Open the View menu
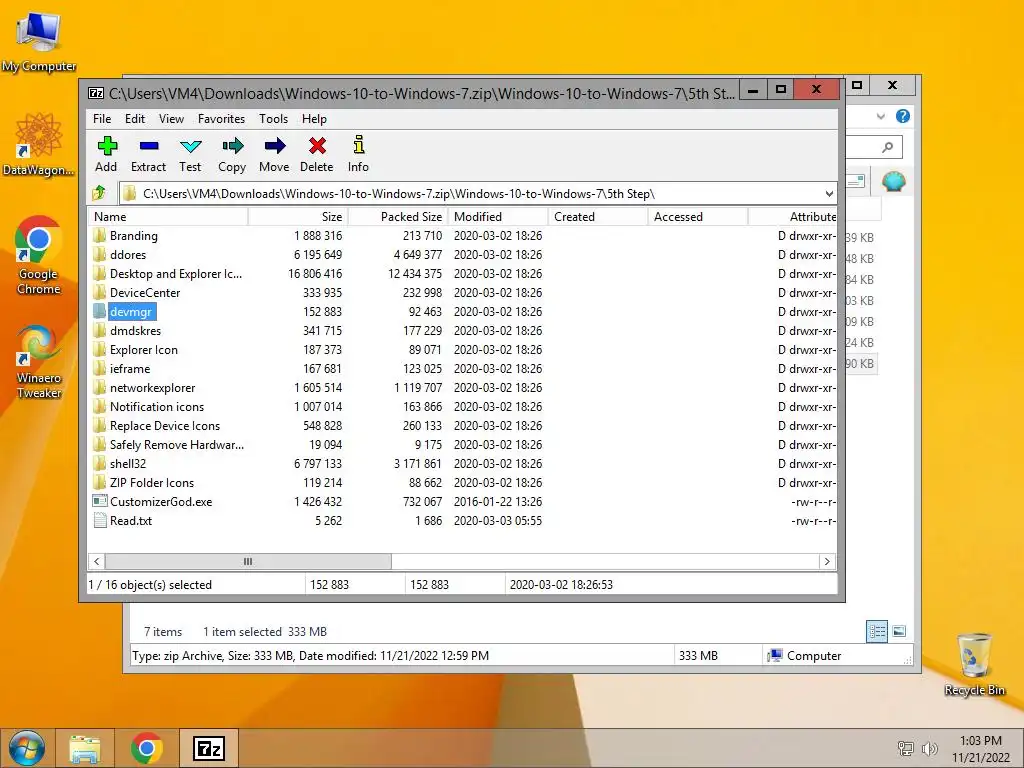 pyautogui.click(x=171, y=119)
